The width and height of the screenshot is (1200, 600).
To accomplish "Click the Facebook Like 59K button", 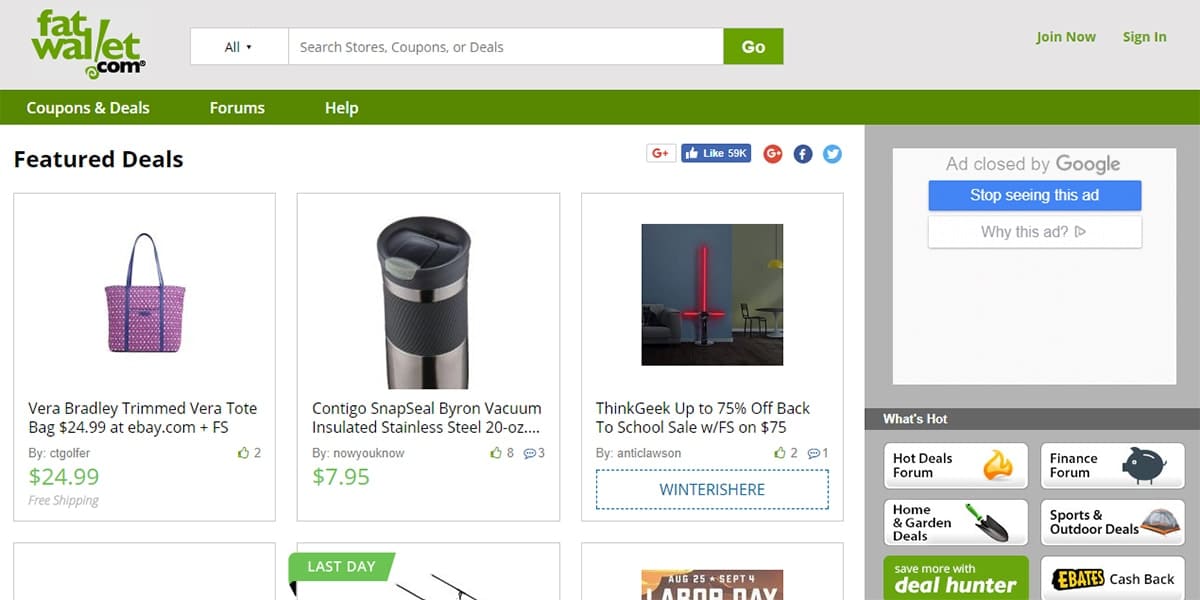I will click(715, 153).
